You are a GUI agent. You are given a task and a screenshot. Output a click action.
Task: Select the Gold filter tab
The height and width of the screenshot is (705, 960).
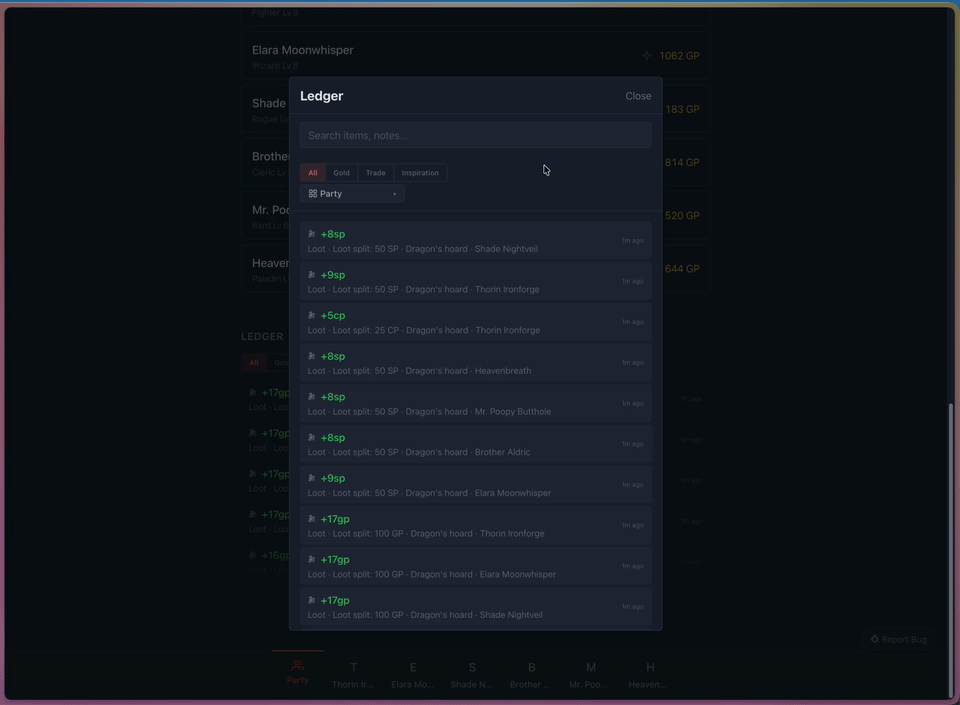(x=342, y=173)
